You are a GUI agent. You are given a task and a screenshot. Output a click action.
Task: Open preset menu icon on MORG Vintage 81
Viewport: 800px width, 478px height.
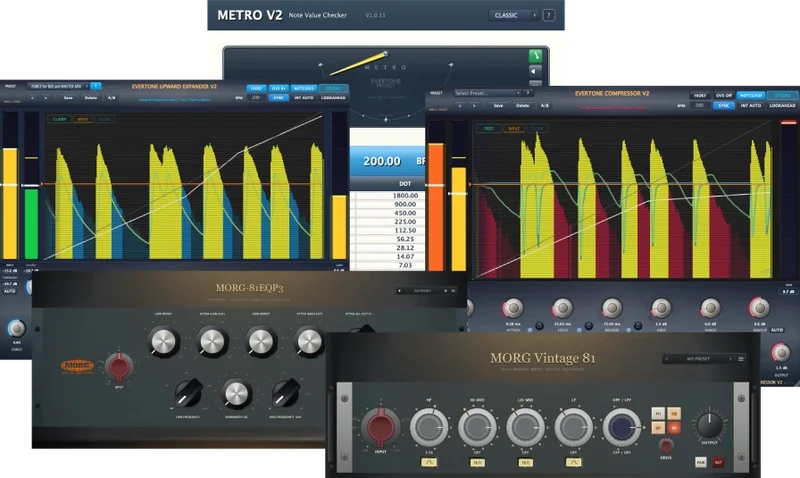point(741,359)
